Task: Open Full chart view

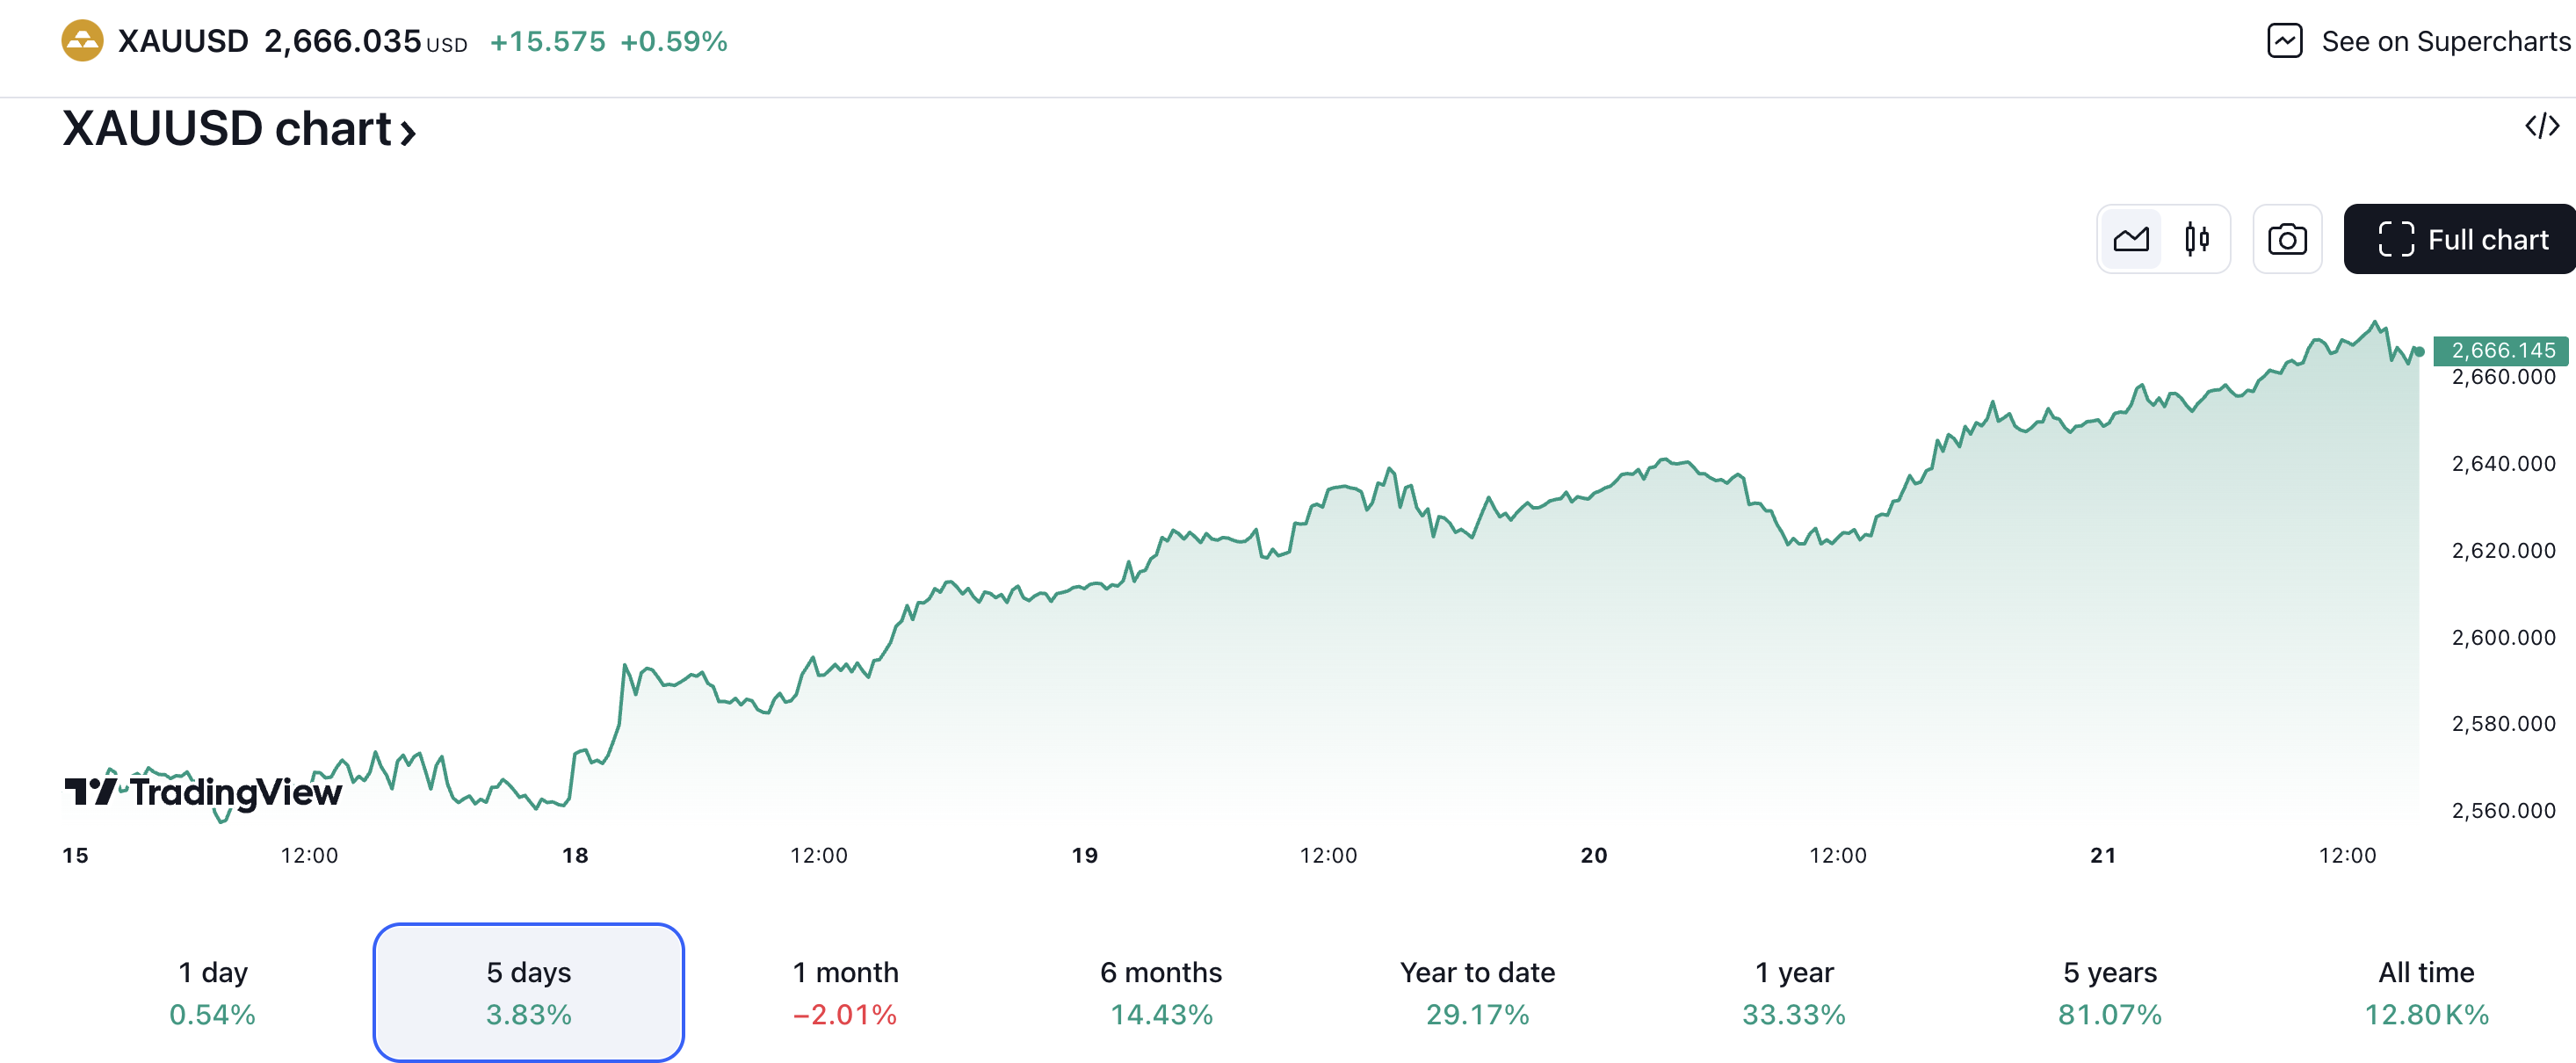Action: 2459,239
